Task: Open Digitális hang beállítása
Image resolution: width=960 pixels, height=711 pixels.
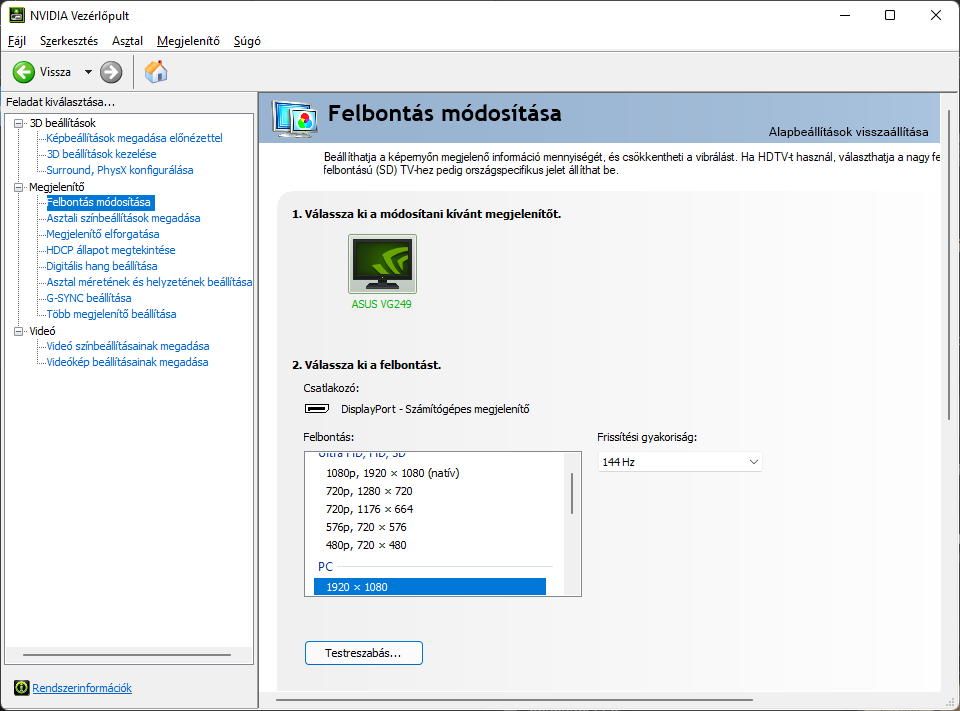Action: 102,266
